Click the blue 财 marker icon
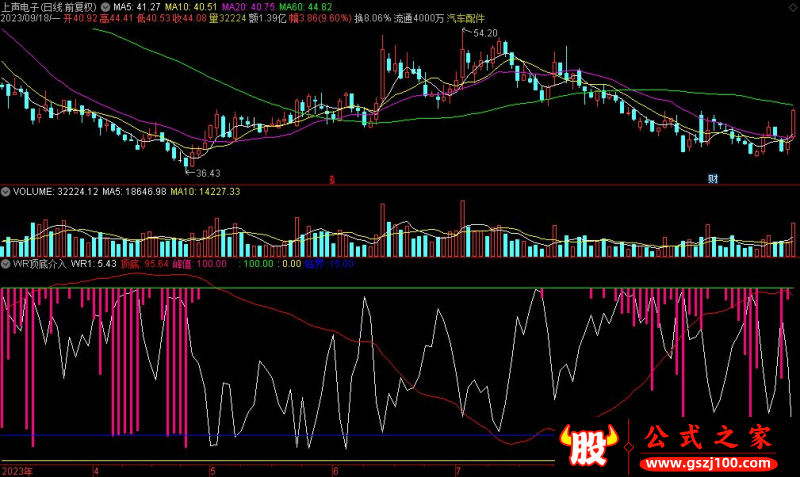 713,179
